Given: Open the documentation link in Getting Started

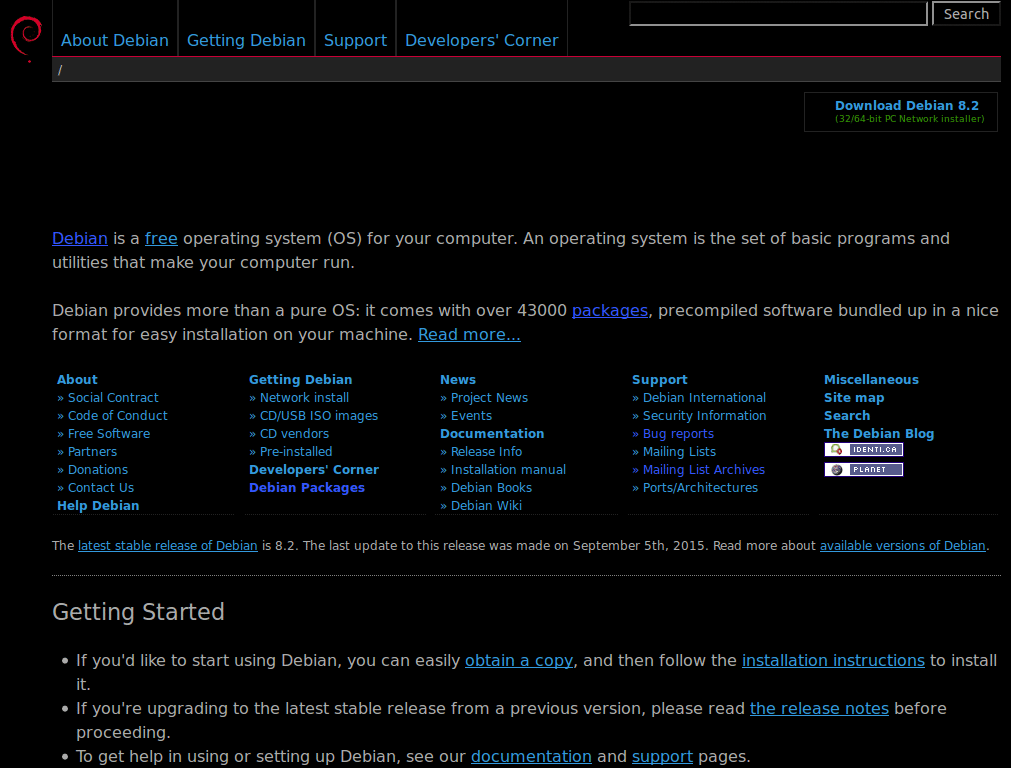Looking at the screenshot, I should click(x=531, y=756).
